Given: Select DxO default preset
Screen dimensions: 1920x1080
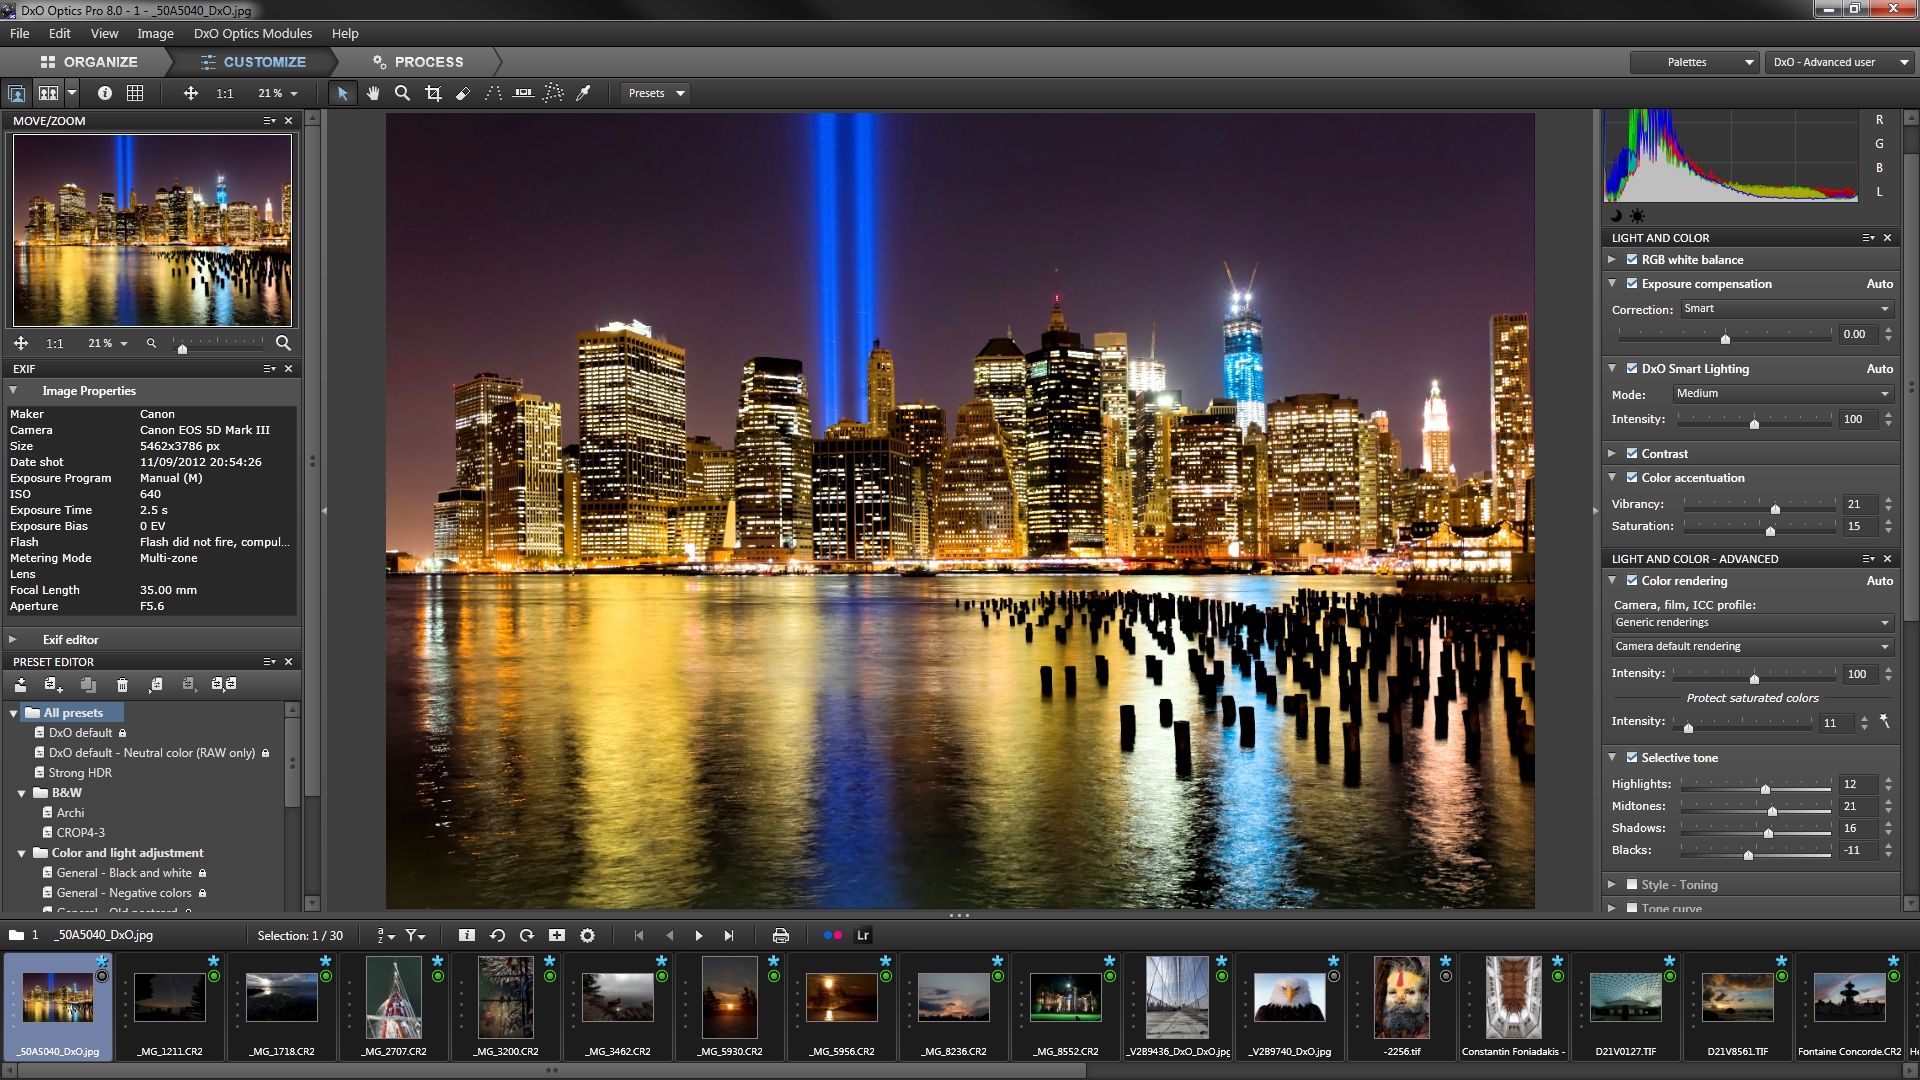Looking at the screenshot, I should 81,733.
